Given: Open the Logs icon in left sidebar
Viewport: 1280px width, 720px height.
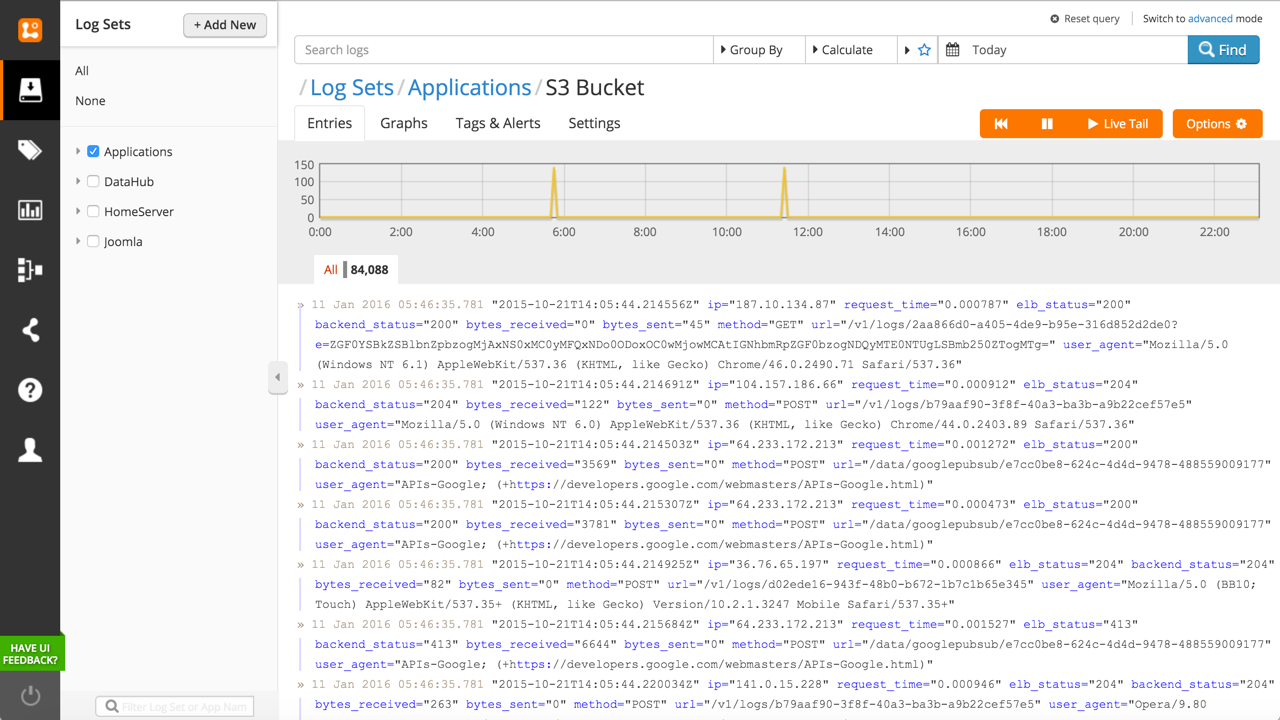Looking at the screenshot, I should [x=30, y=90].
